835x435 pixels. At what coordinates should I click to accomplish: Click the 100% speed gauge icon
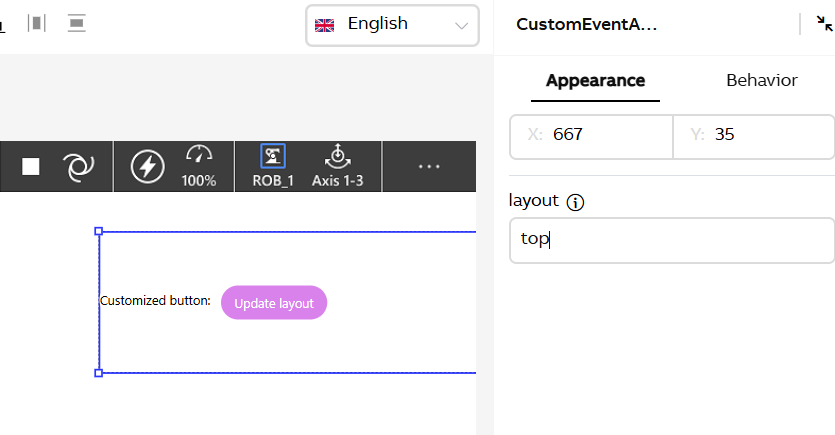click(199, 166)
